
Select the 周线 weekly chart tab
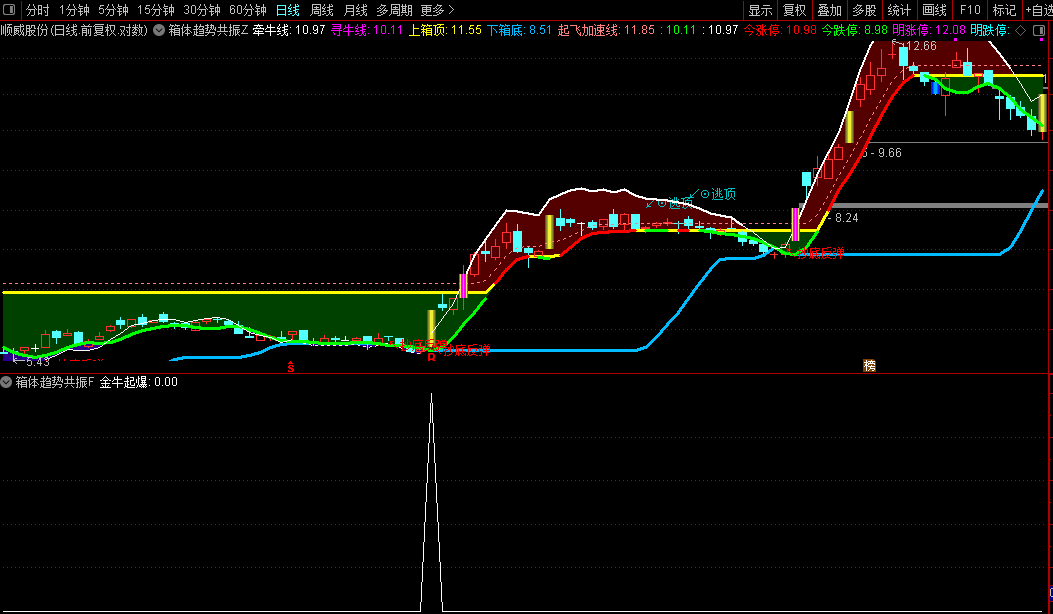click(322, 10)
